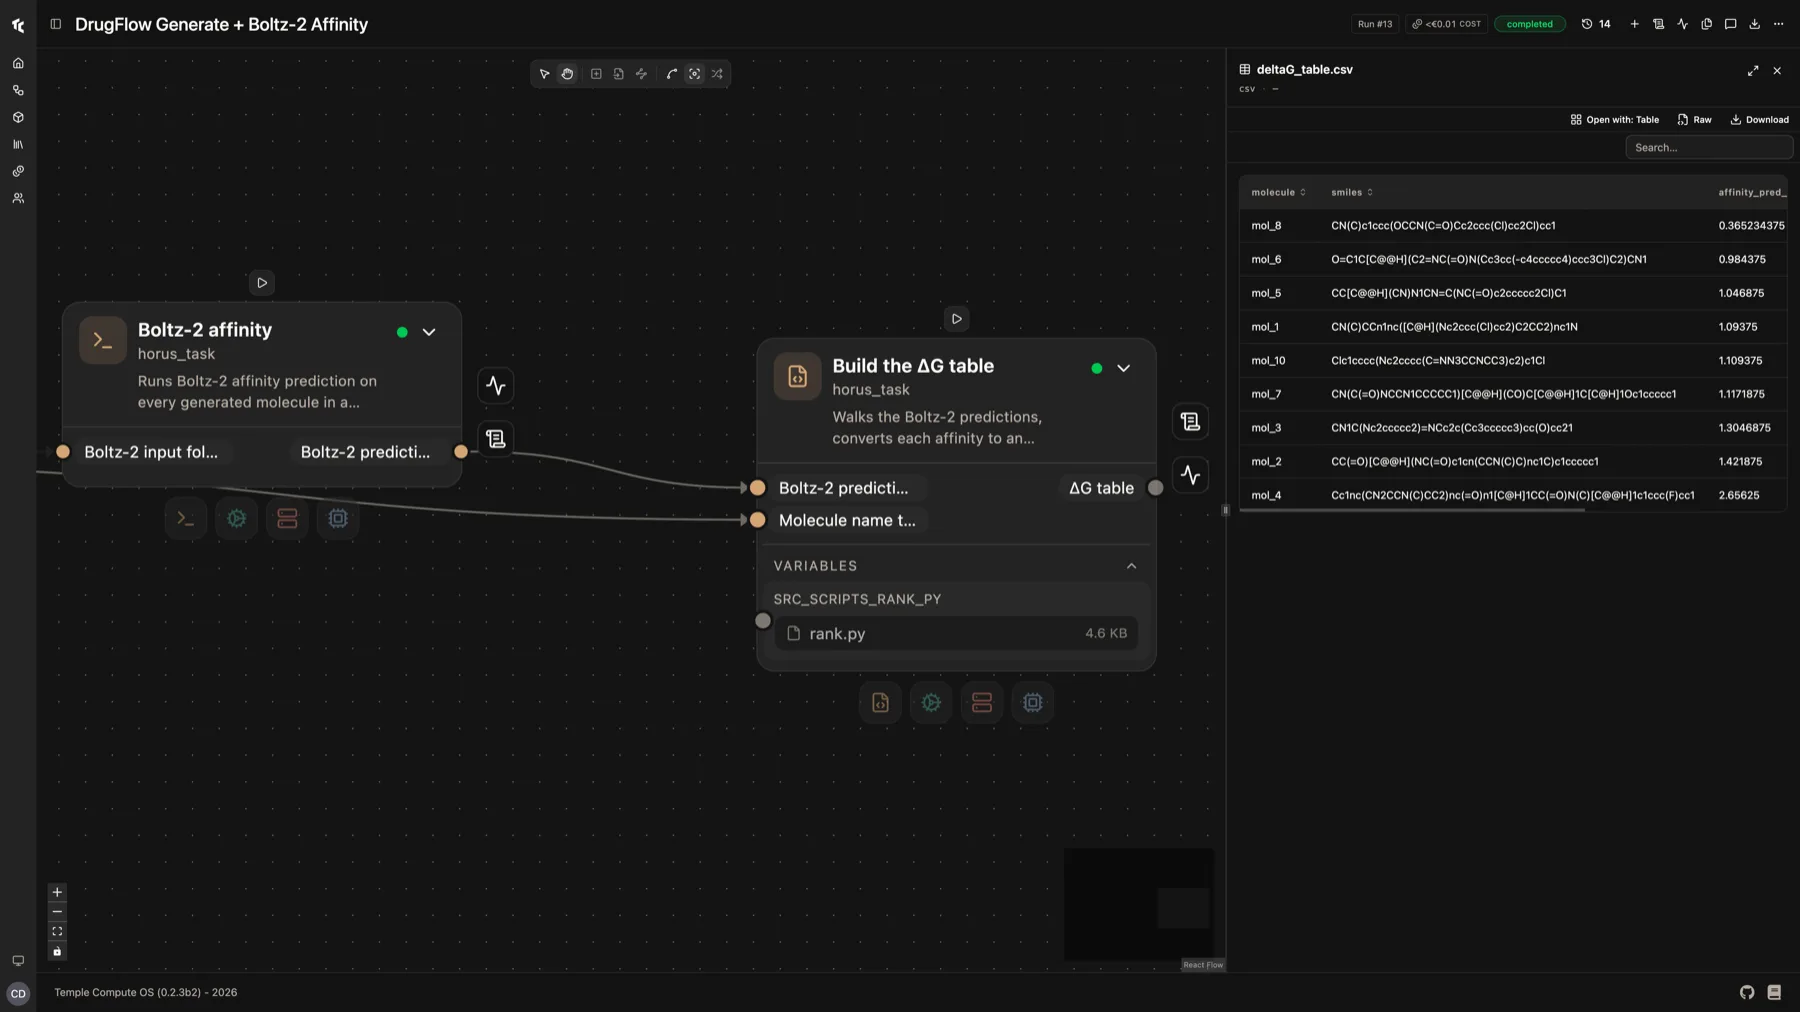This screenshot has height=1012, width=1800.
Task: Click the download icon in top bar
Action: (1755, 24)
